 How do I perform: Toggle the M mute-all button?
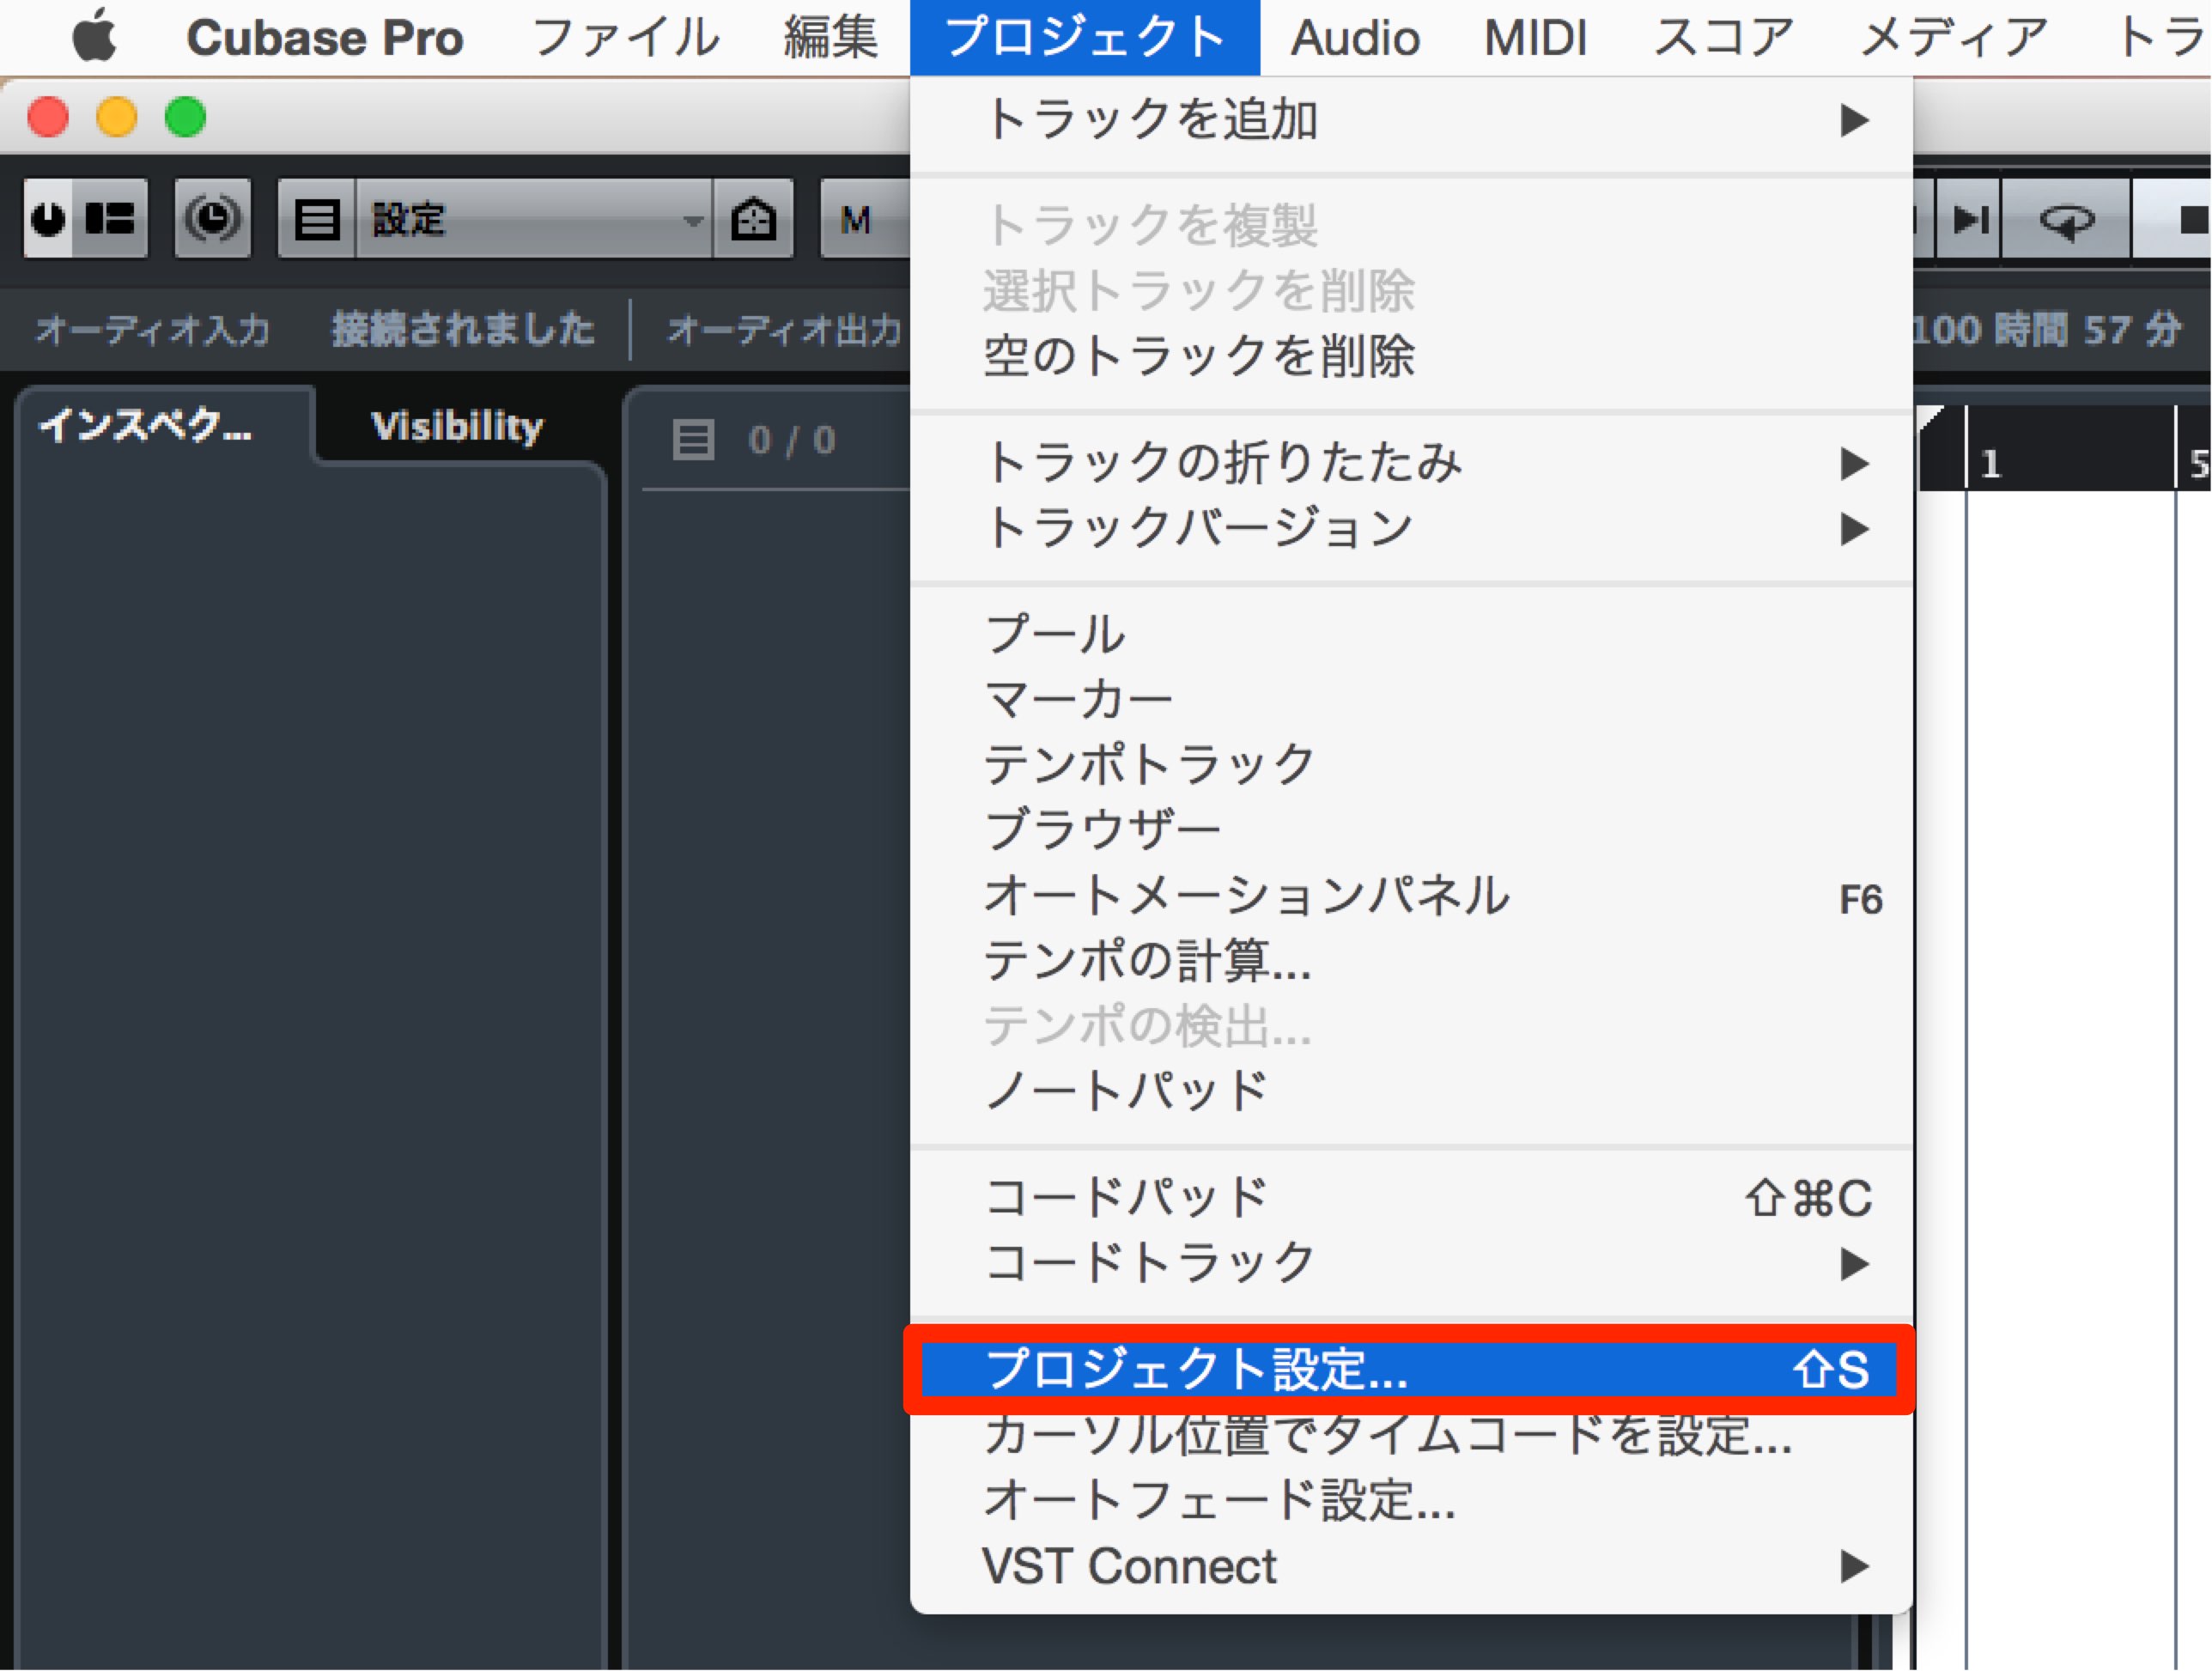click(x=857, y=218)
